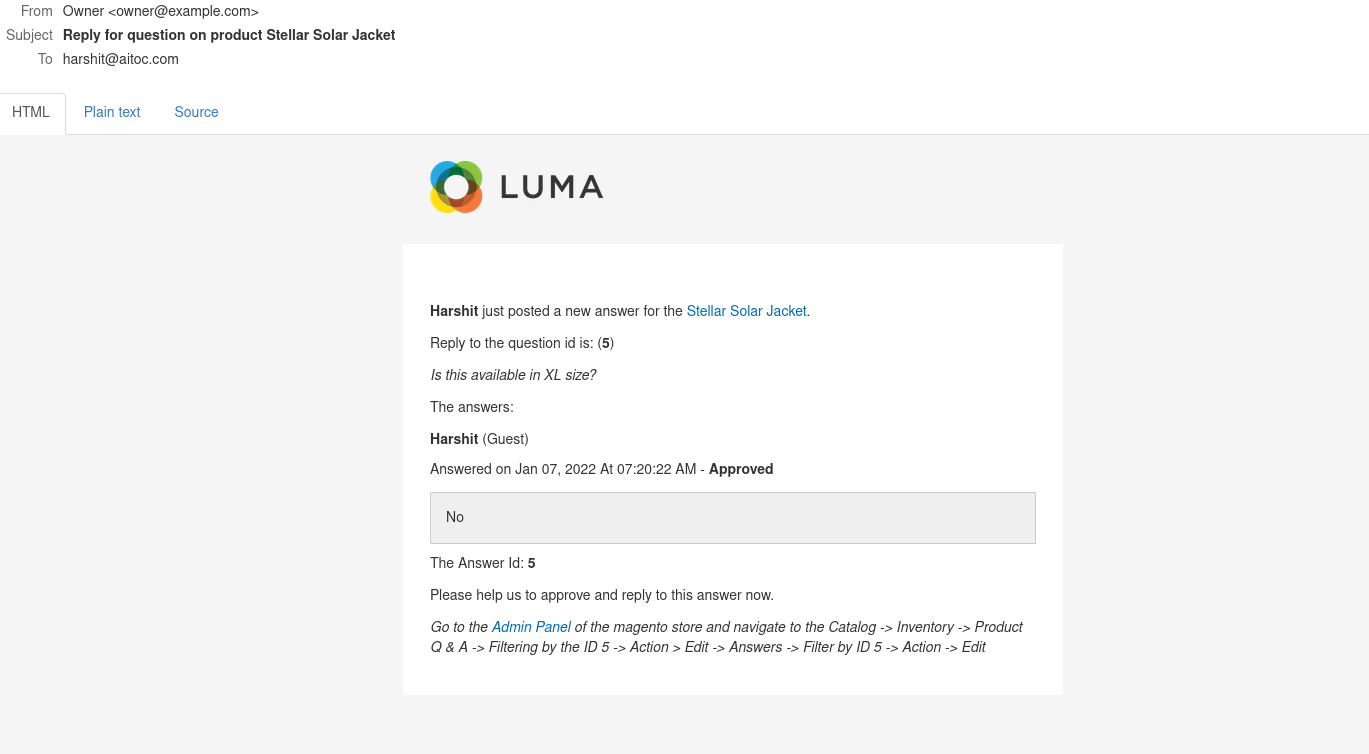This screenshot has height=754, width=1369.
Task: Click the From header label
Action: (x=37, y=11)
